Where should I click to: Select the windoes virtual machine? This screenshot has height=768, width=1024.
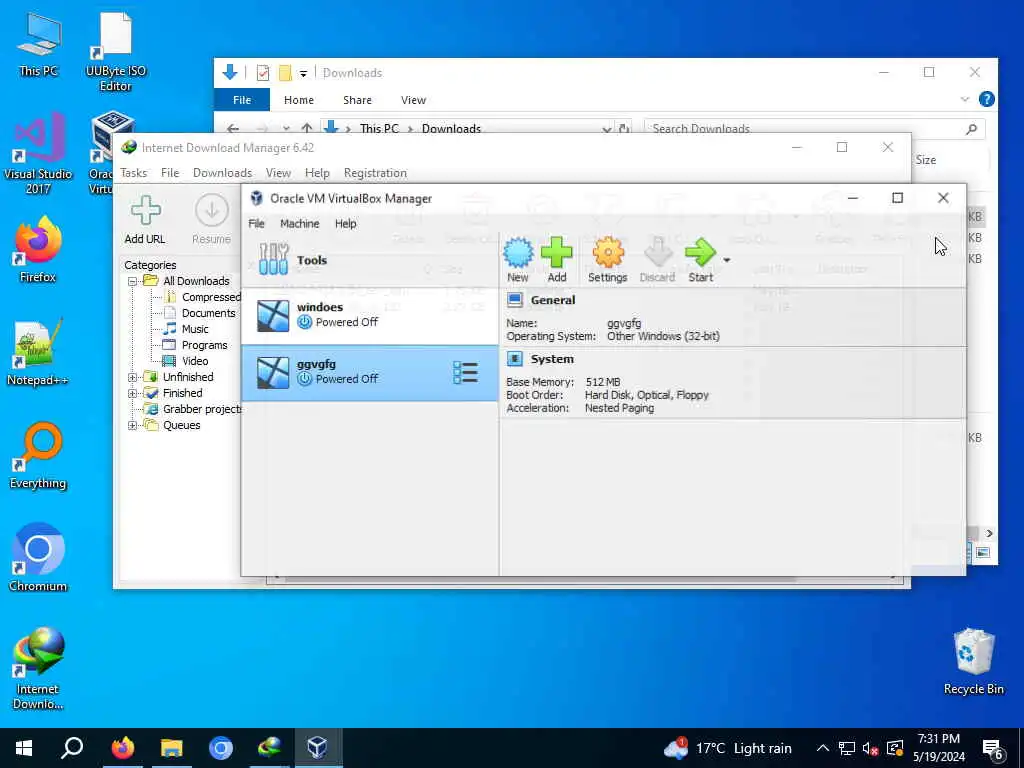[x=370, y=315]
